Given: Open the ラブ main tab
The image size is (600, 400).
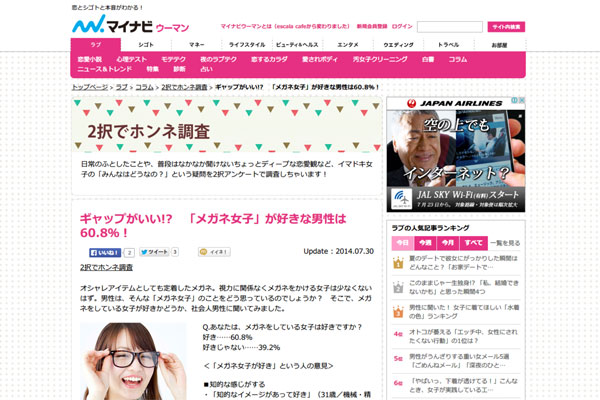Looking at the screenshot, I should click(x=96, y=45).
